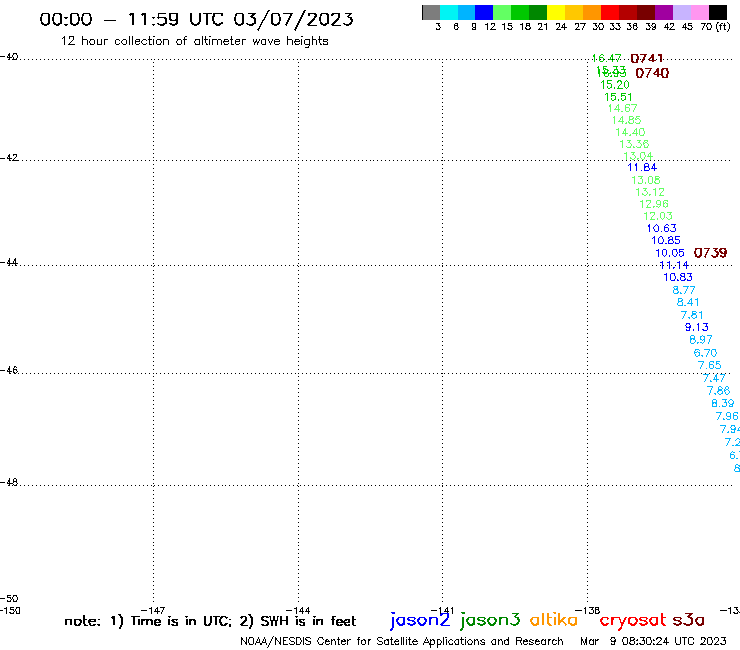This screenshot has height=650, width=740.
Task: Click the time stamp 0739
Action: [x=710, y=253]
